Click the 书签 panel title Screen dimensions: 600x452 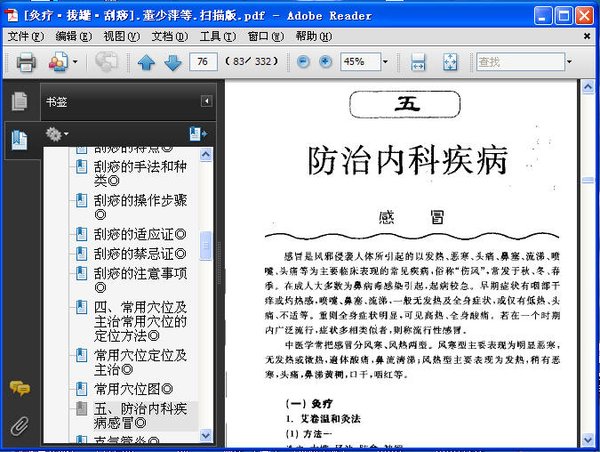[57, 102]
